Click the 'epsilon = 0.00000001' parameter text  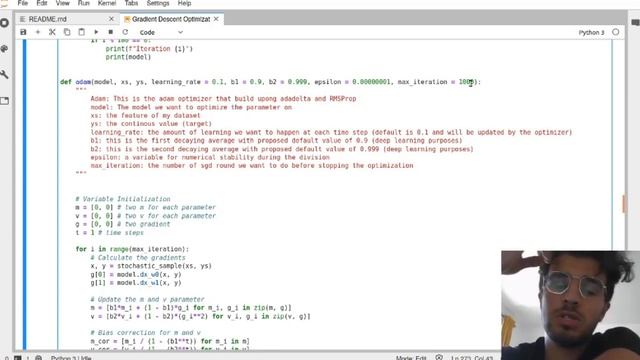pos(352,82)
